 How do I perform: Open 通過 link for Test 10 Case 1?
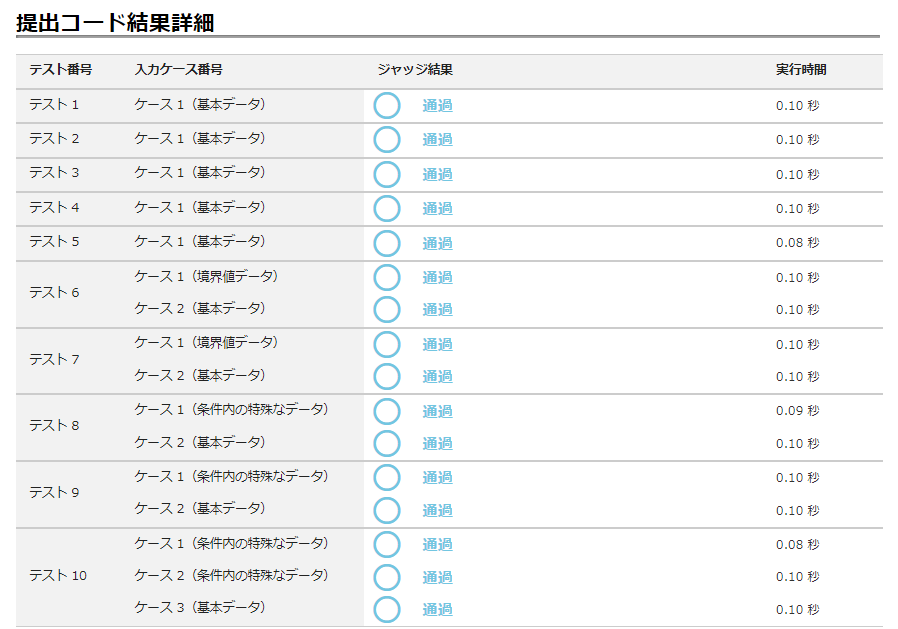437,544
